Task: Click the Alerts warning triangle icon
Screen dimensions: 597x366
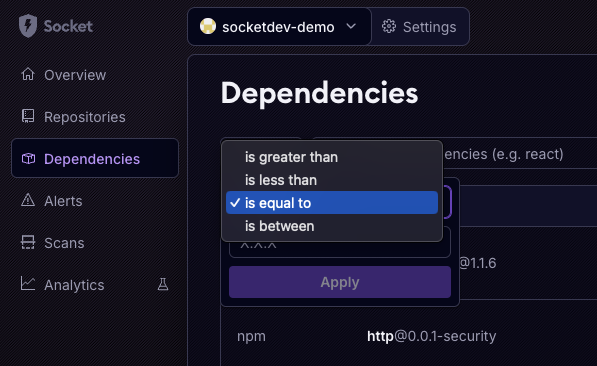Action: 28,200
